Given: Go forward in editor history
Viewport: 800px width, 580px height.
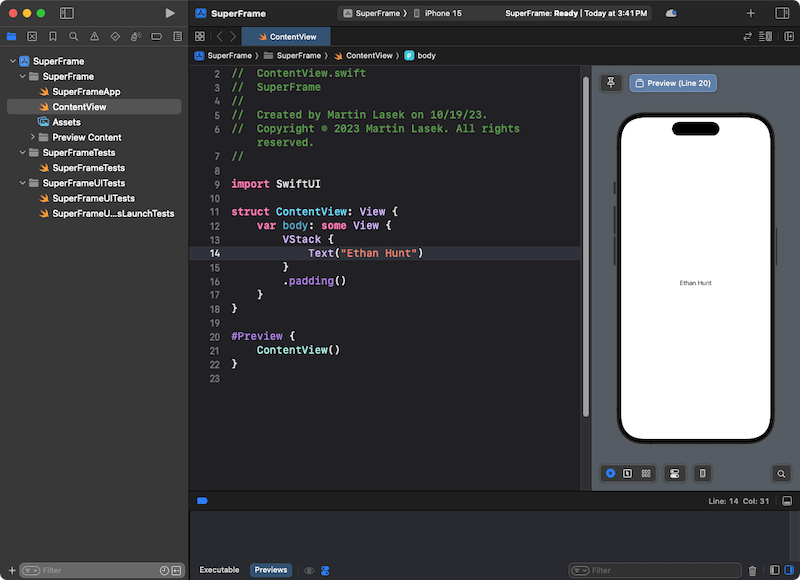Looking at the screenshot, I should (233, 36).
